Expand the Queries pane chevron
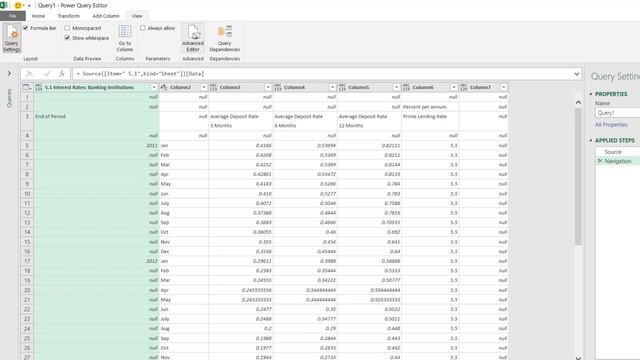Image resolution: width=640 pixels, height=360 pixels. (x=9, y=73)
